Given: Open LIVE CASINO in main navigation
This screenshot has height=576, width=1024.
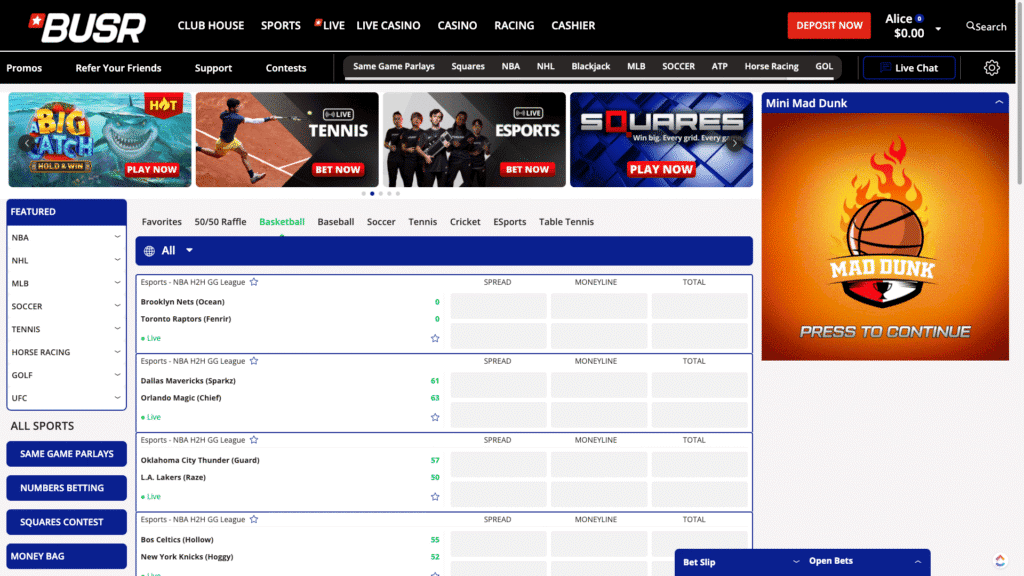Looking at the screenshot, I should point(389,25).
